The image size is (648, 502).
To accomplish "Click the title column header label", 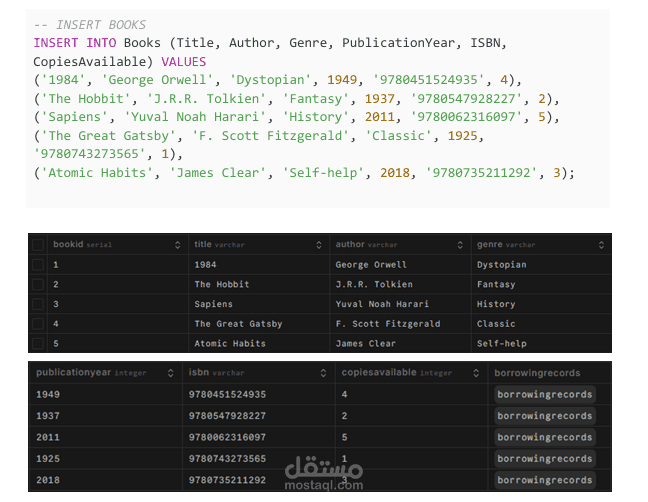I will pos(203,244).
